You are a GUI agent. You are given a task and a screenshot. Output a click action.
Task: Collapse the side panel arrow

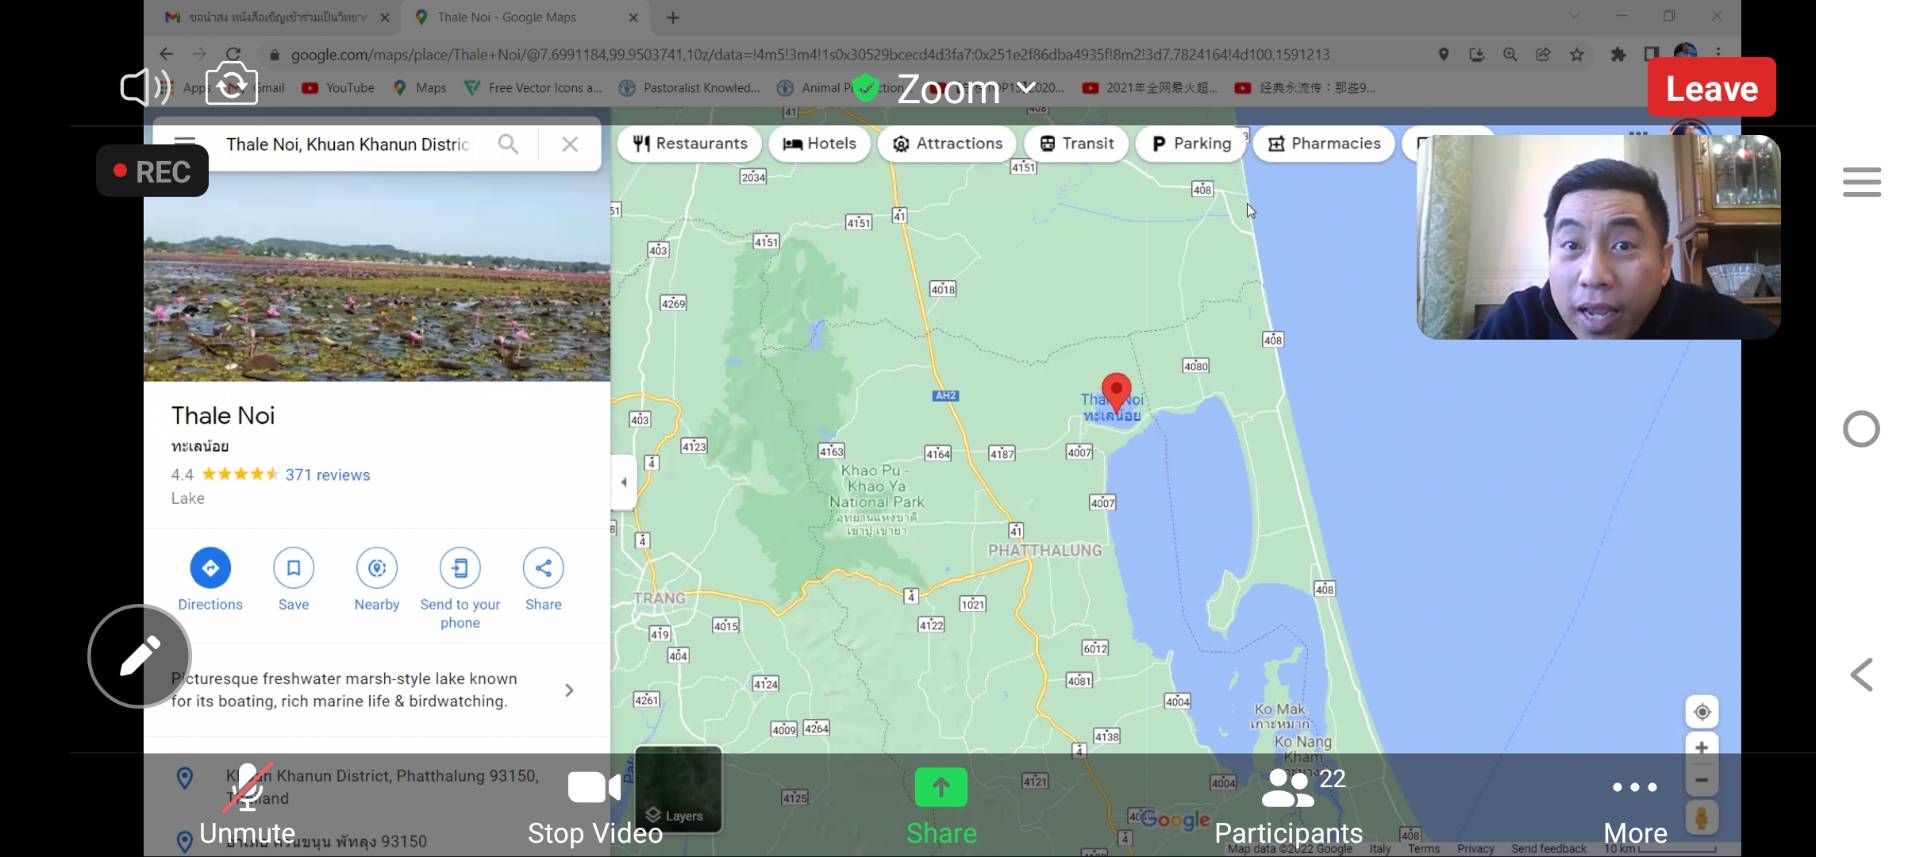(x=623, y=482)
